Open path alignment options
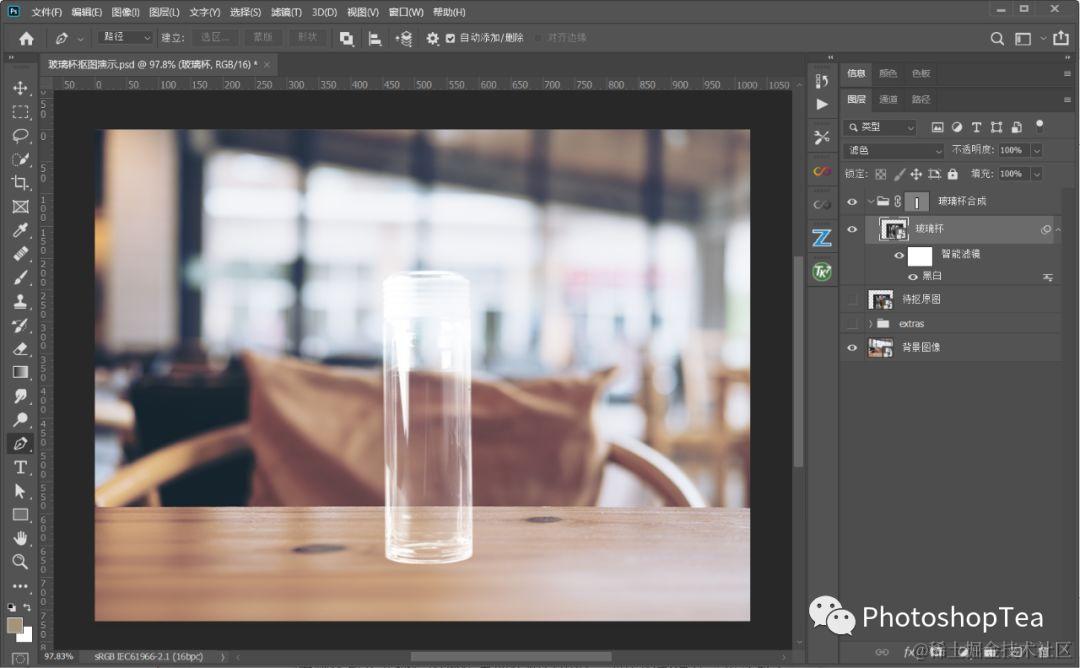 375,39
